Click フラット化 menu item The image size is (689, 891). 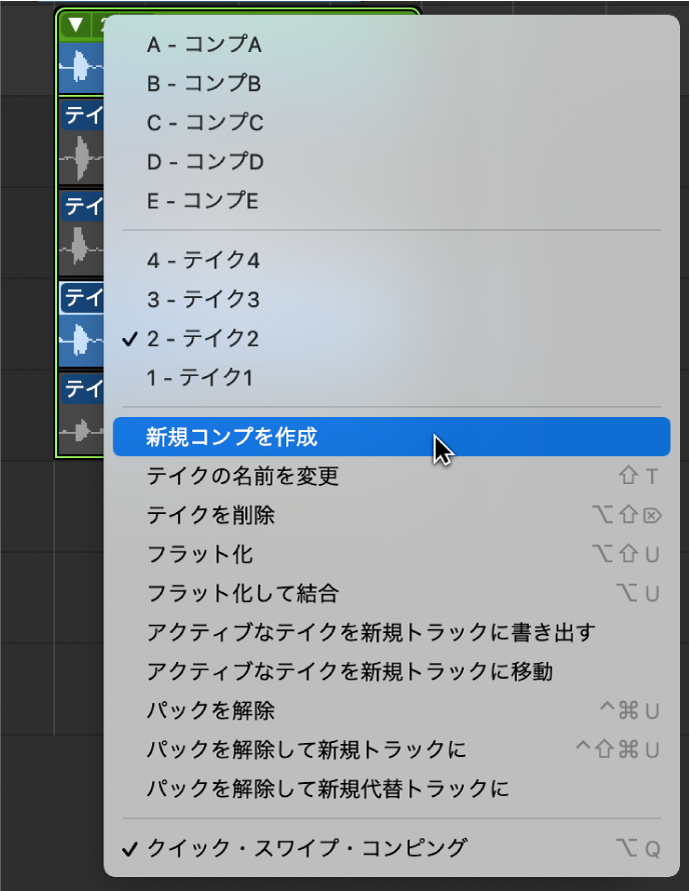point(391,554)
